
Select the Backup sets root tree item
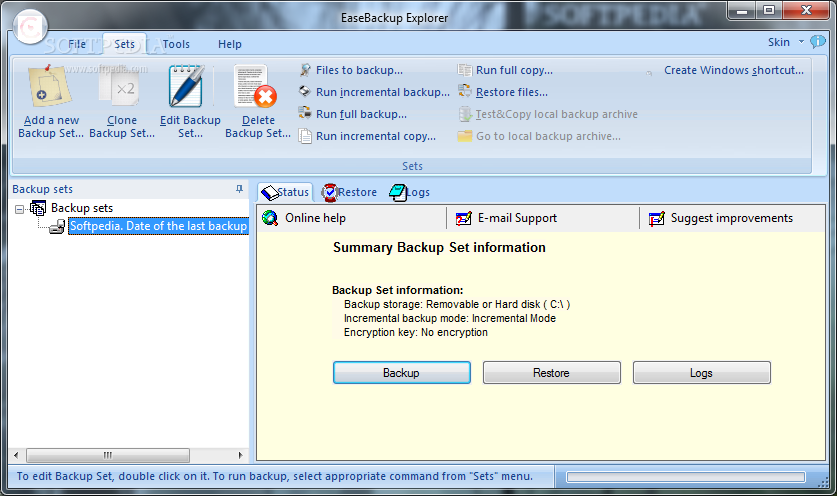point(82,208)
